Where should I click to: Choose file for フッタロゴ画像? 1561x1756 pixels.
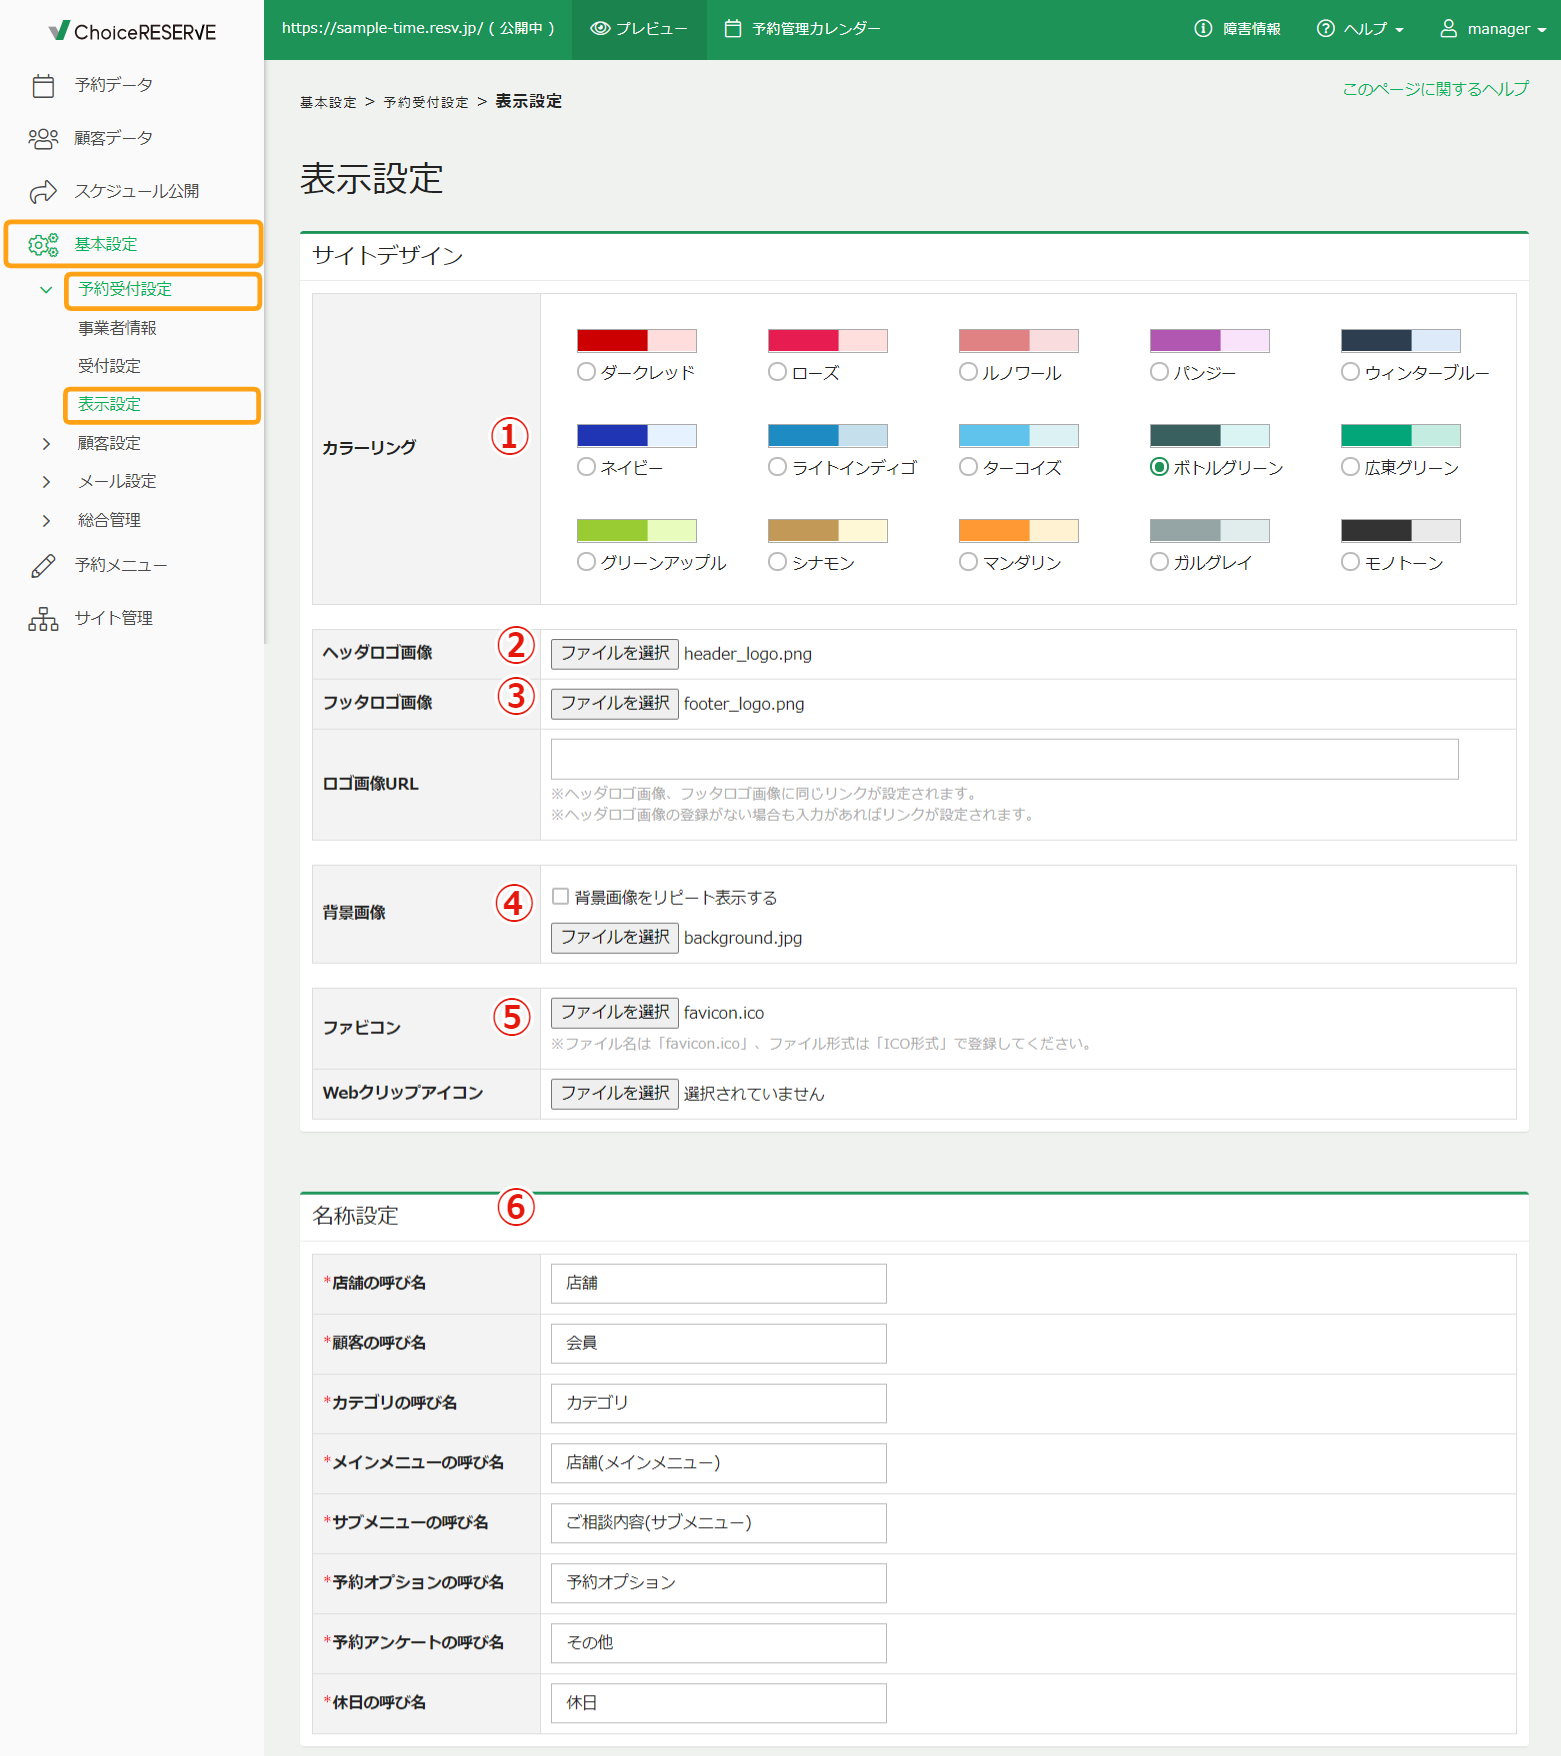point(615,704)
